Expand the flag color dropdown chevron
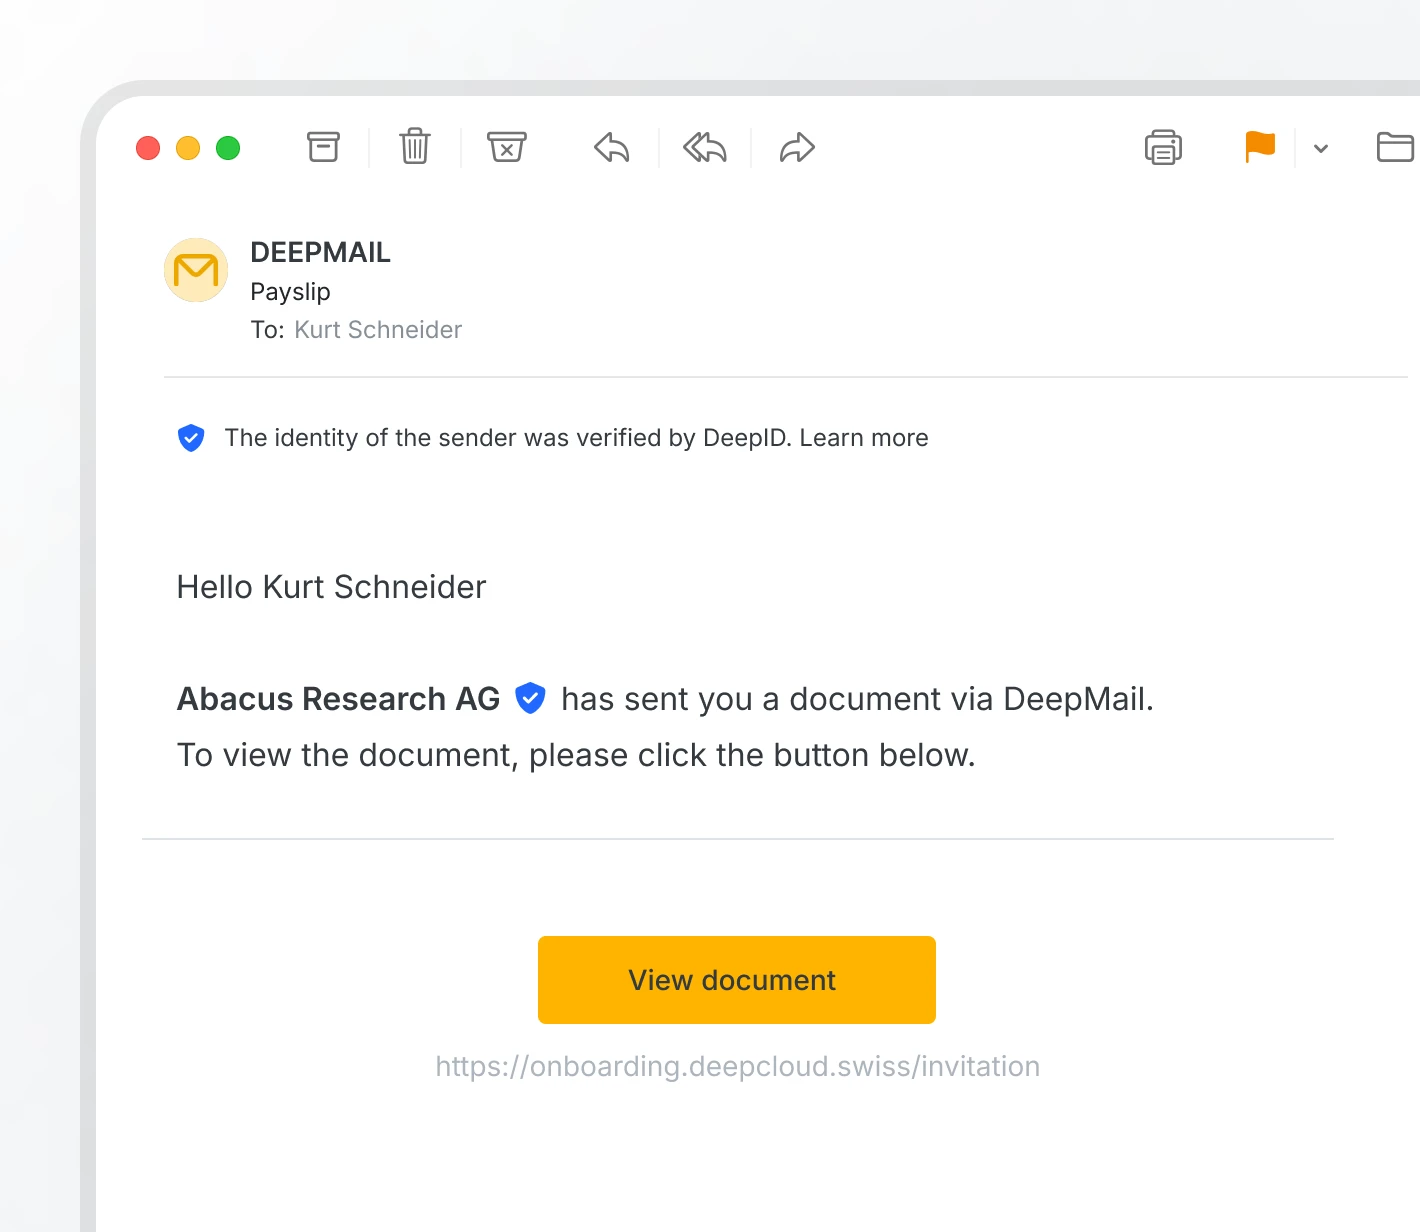The height and width of the screenshot is (1232, 1420). [x=1321, y=149]
